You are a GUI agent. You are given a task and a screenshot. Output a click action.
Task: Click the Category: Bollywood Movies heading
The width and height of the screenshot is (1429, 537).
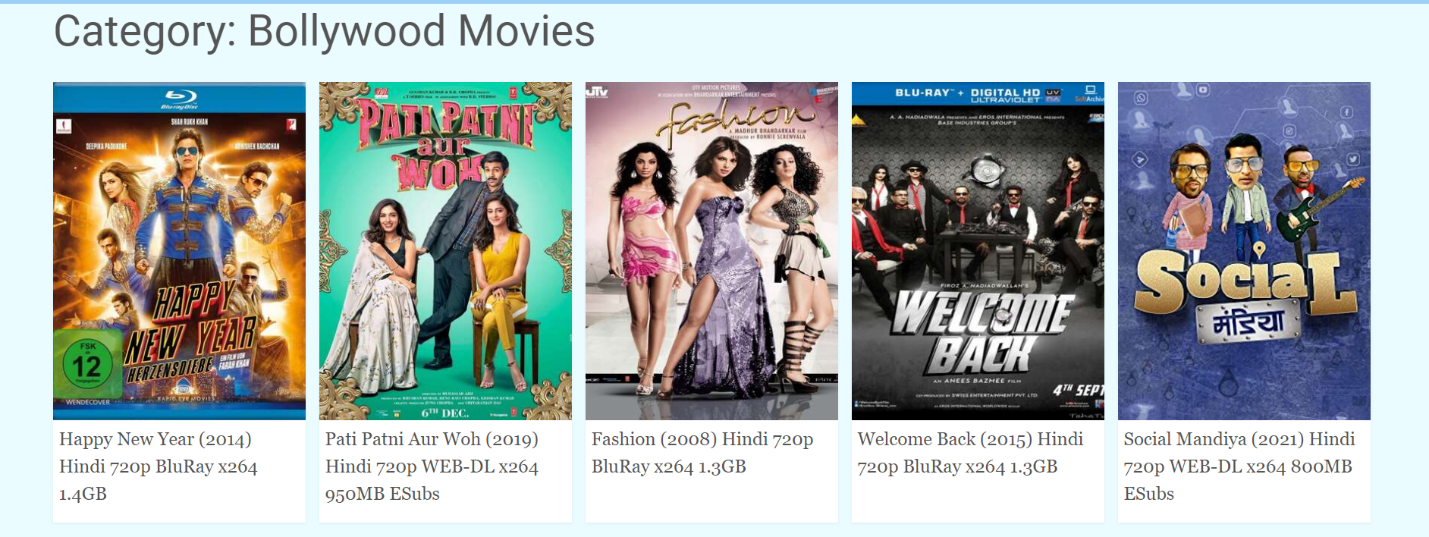click(x=324, y=31)
